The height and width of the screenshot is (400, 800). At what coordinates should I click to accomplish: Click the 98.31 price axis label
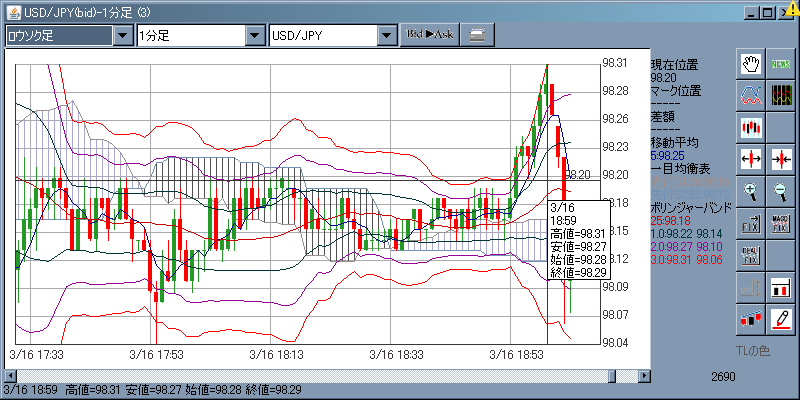pos(614,63)
